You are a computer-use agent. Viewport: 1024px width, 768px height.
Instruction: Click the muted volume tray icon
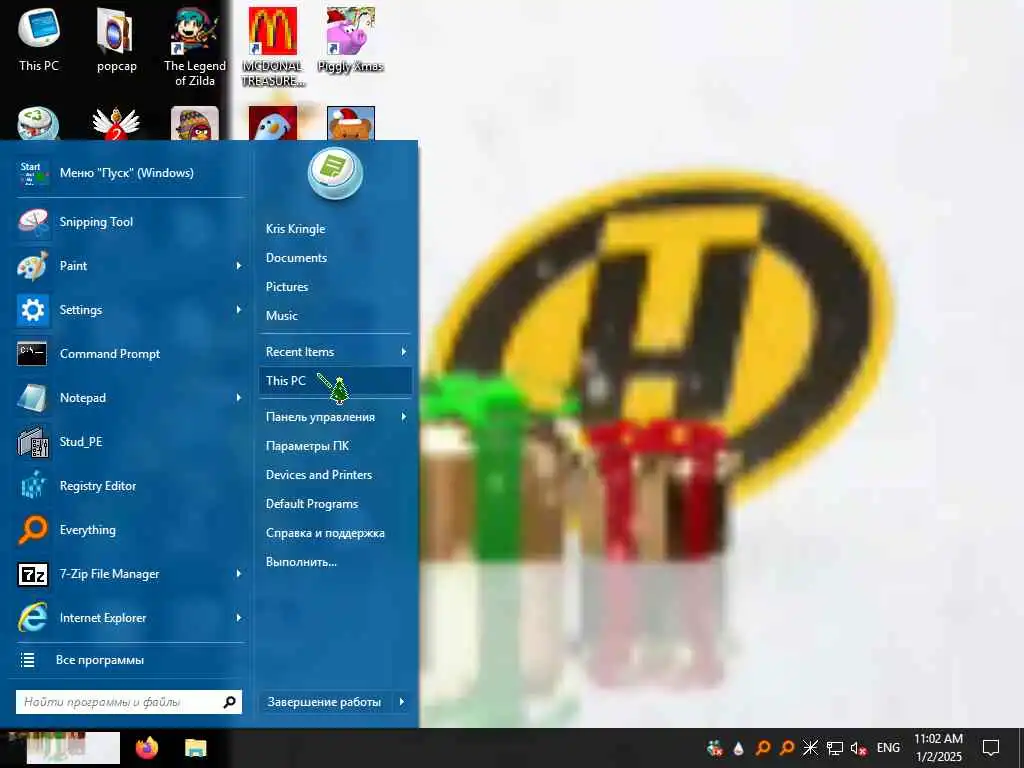[858, 748]
